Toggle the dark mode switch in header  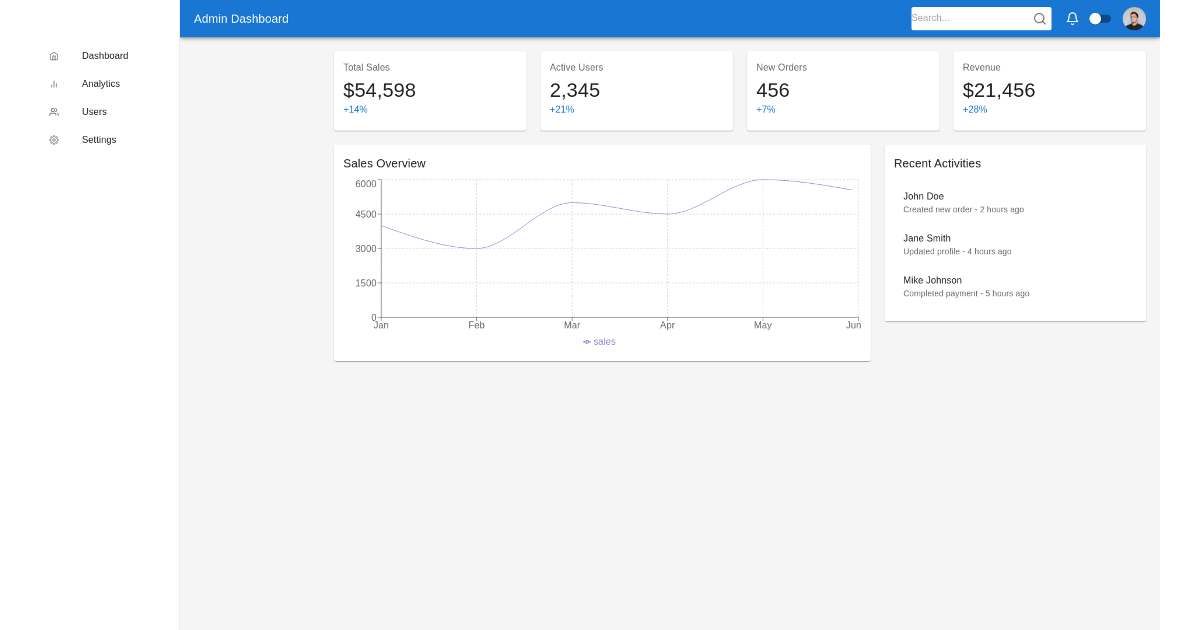click(1099, 19)
